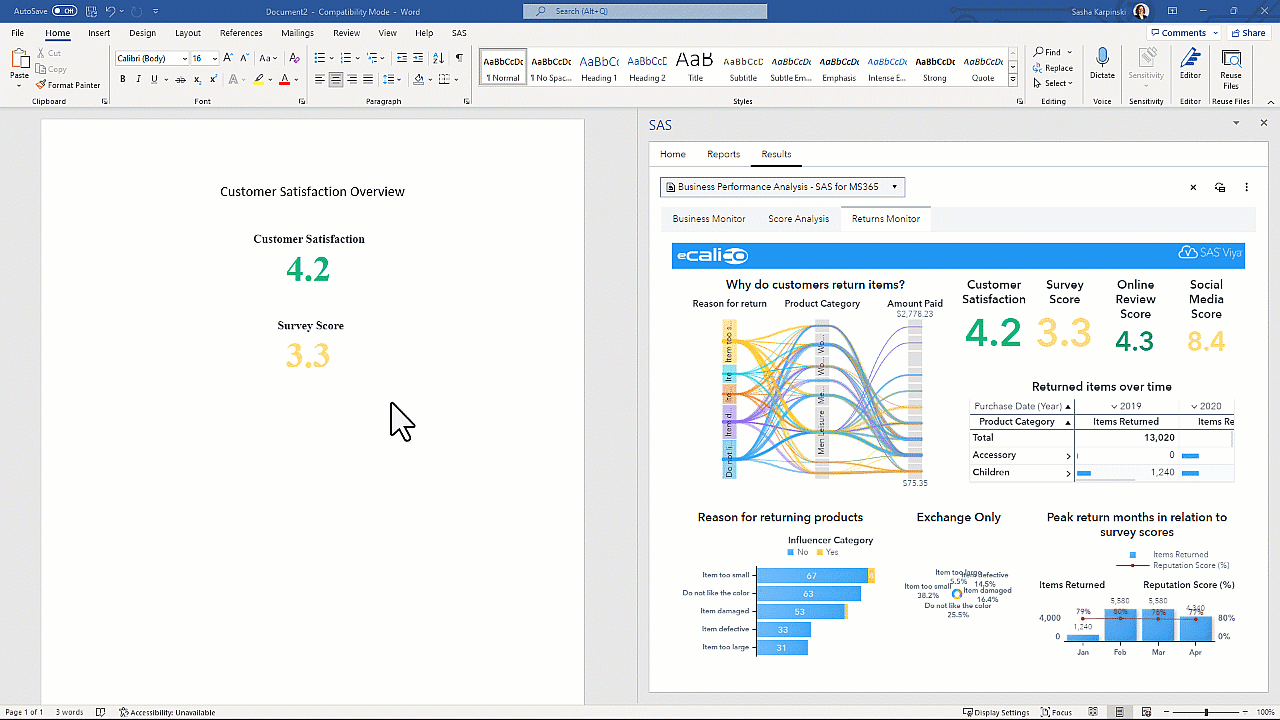Collapse the 2019 column in Returned items table
The image size is (1280, 720).
(1112, 406)
